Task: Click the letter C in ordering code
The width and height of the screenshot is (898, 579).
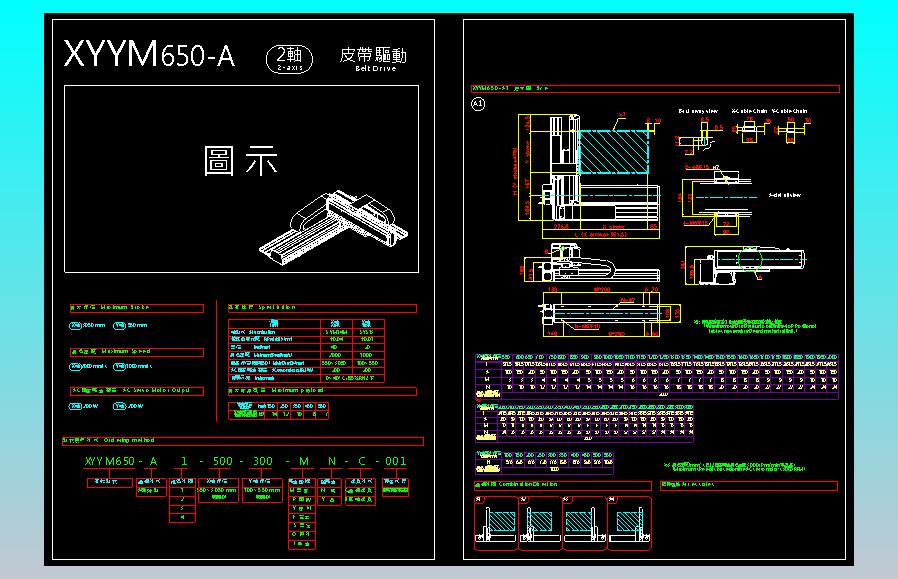Action: point(362,461)
